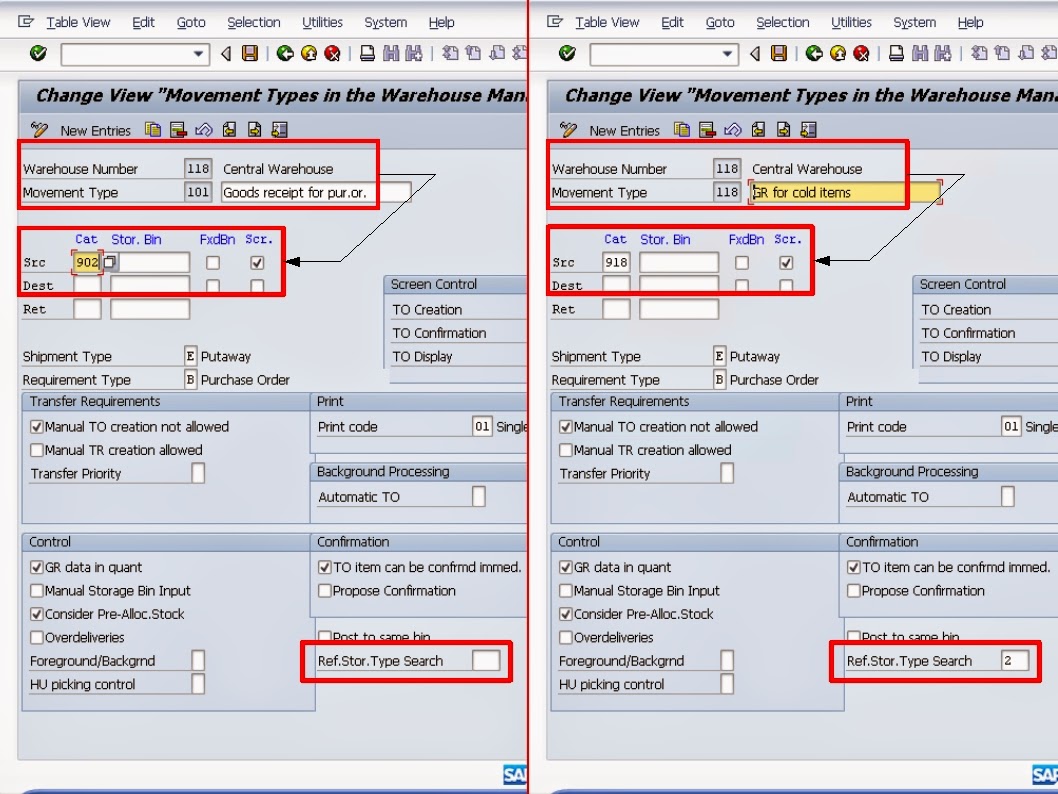Click the New Entries button
Image resolution: width=1058 pixels, height=794 pixels.
tap(94, 130)
